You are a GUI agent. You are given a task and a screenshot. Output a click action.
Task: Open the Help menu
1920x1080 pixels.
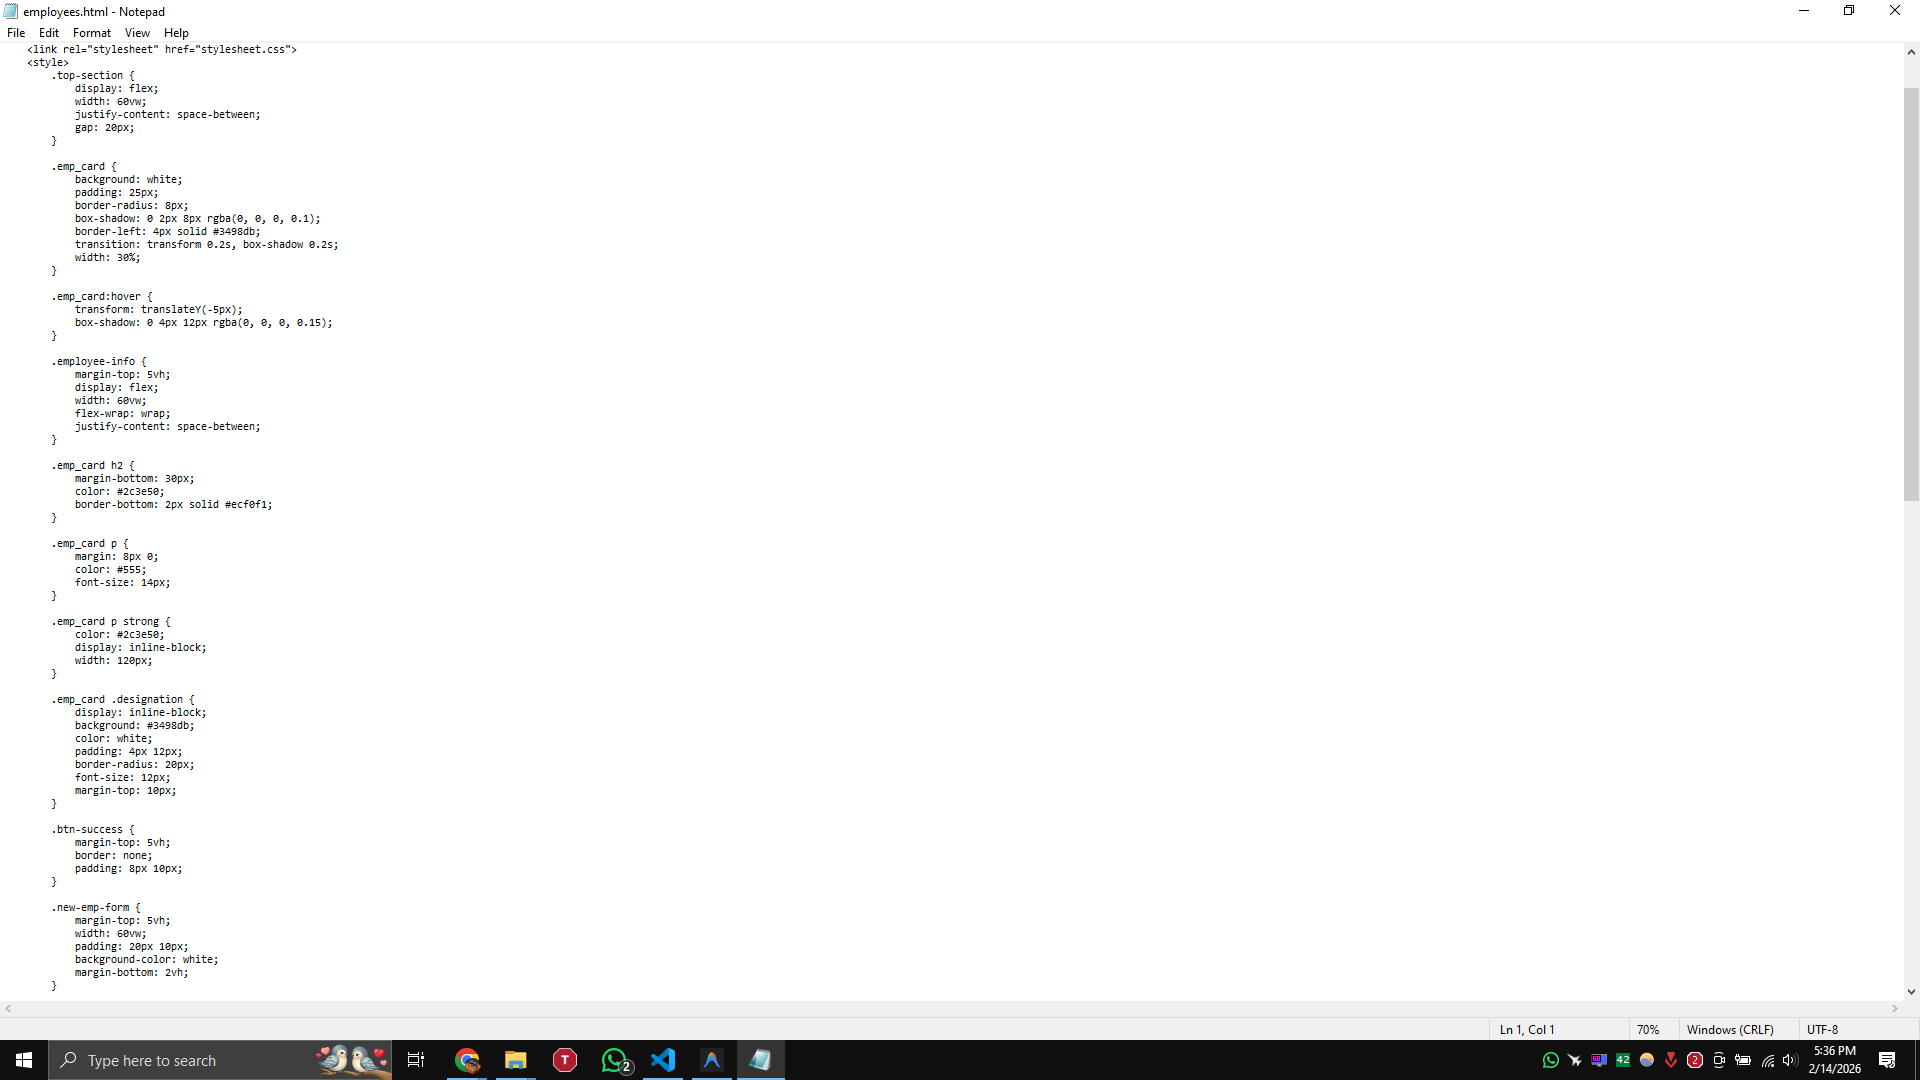pos(175,33)
